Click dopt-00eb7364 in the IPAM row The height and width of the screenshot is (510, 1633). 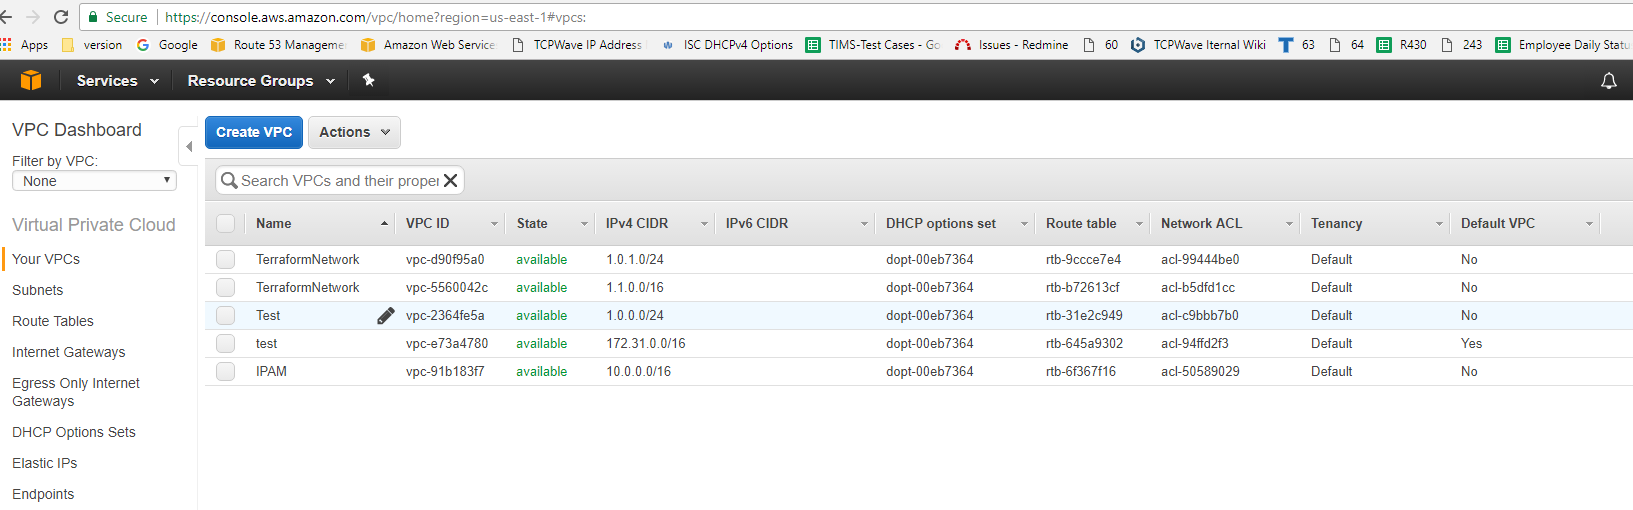click(930, 371)
